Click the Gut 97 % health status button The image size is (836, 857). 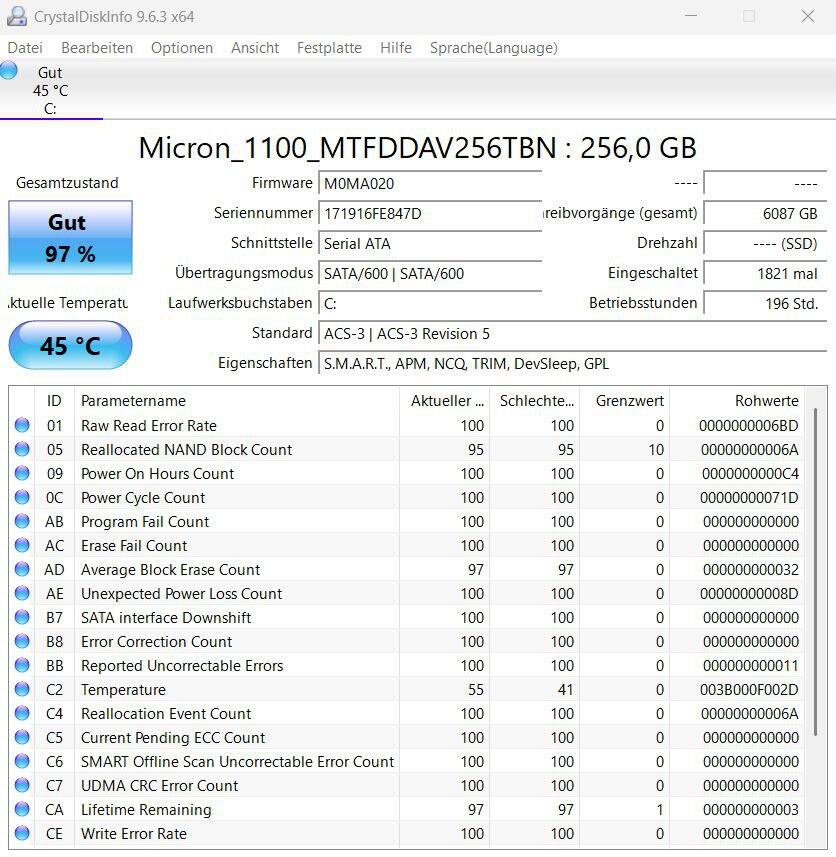click(x=70, y=238)
